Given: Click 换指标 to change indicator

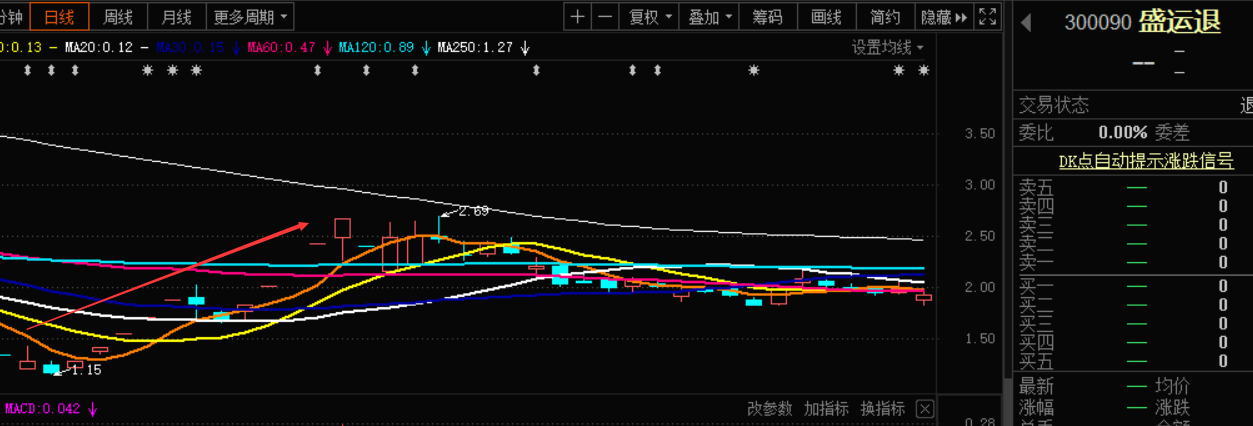Looking at the screenshot, I should pyautogui.click(x=883, y=409).
